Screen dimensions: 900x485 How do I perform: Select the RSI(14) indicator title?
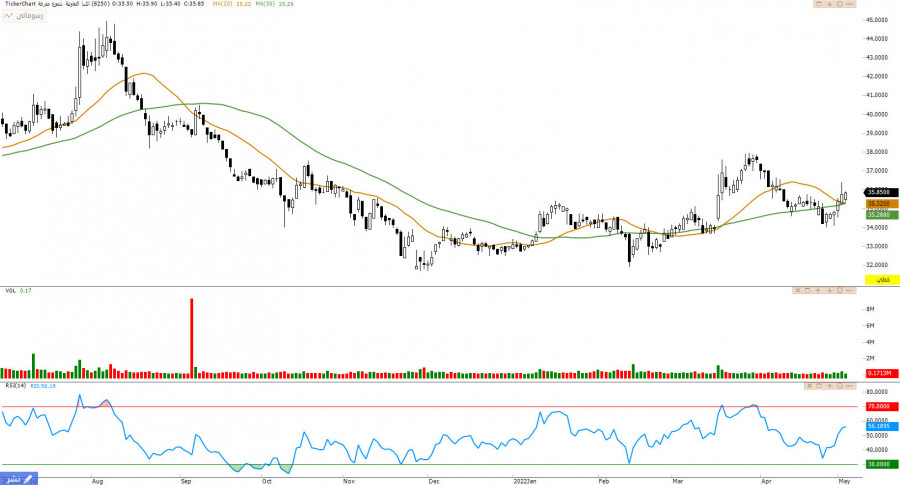(13, 386)
